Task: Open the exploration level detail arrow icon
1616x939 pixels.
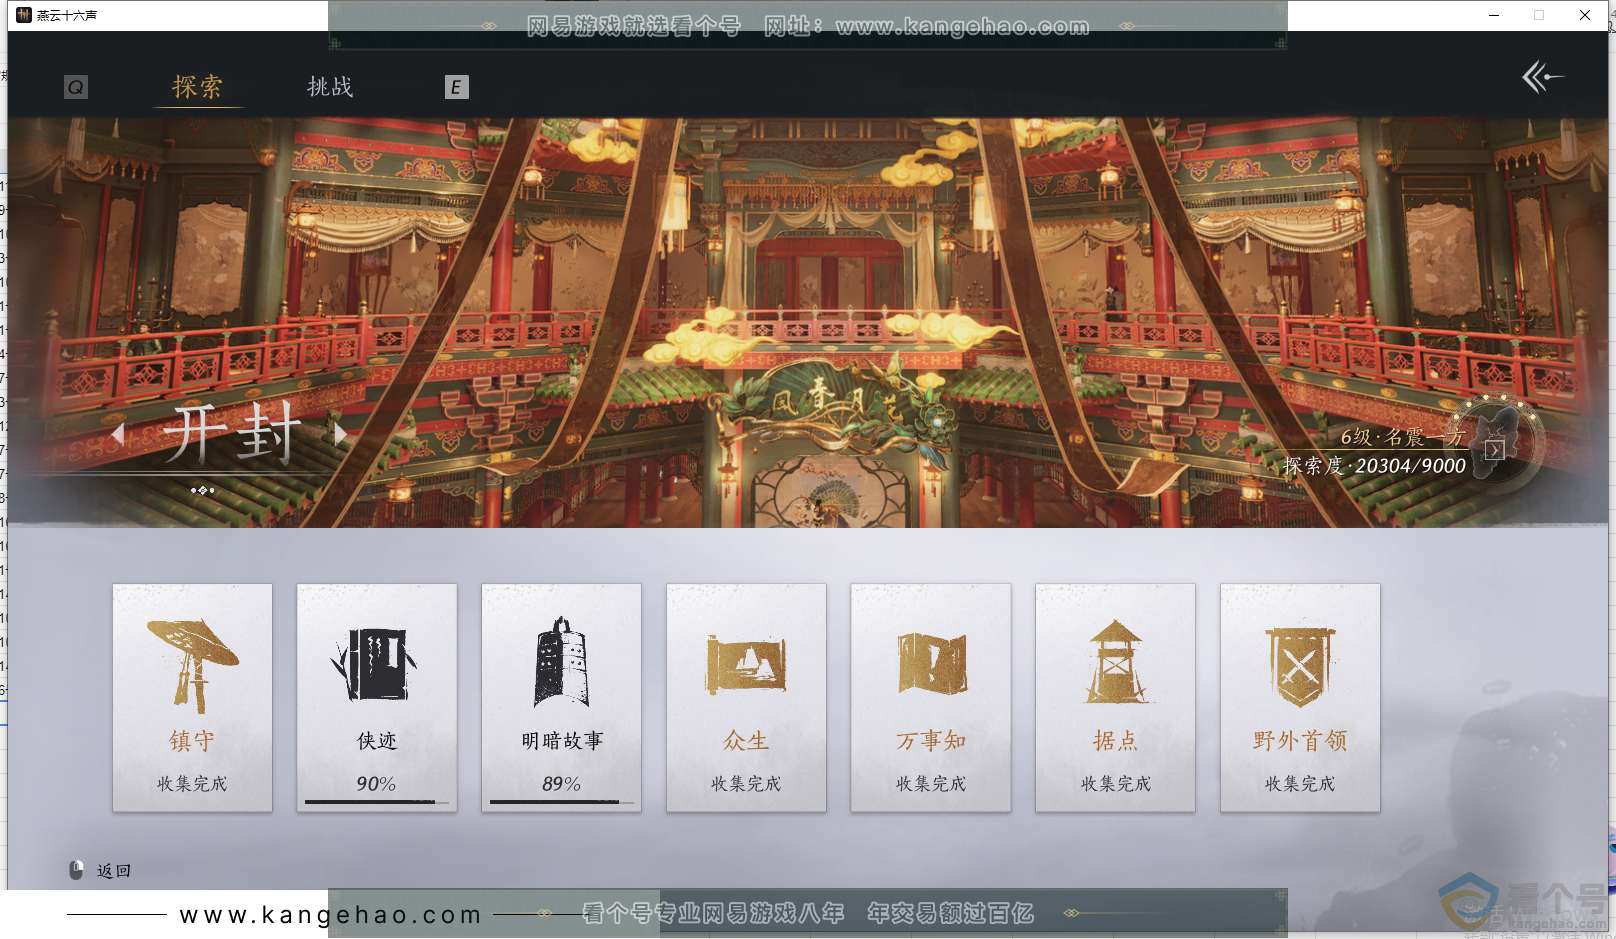Action: tap(1494, 450)
